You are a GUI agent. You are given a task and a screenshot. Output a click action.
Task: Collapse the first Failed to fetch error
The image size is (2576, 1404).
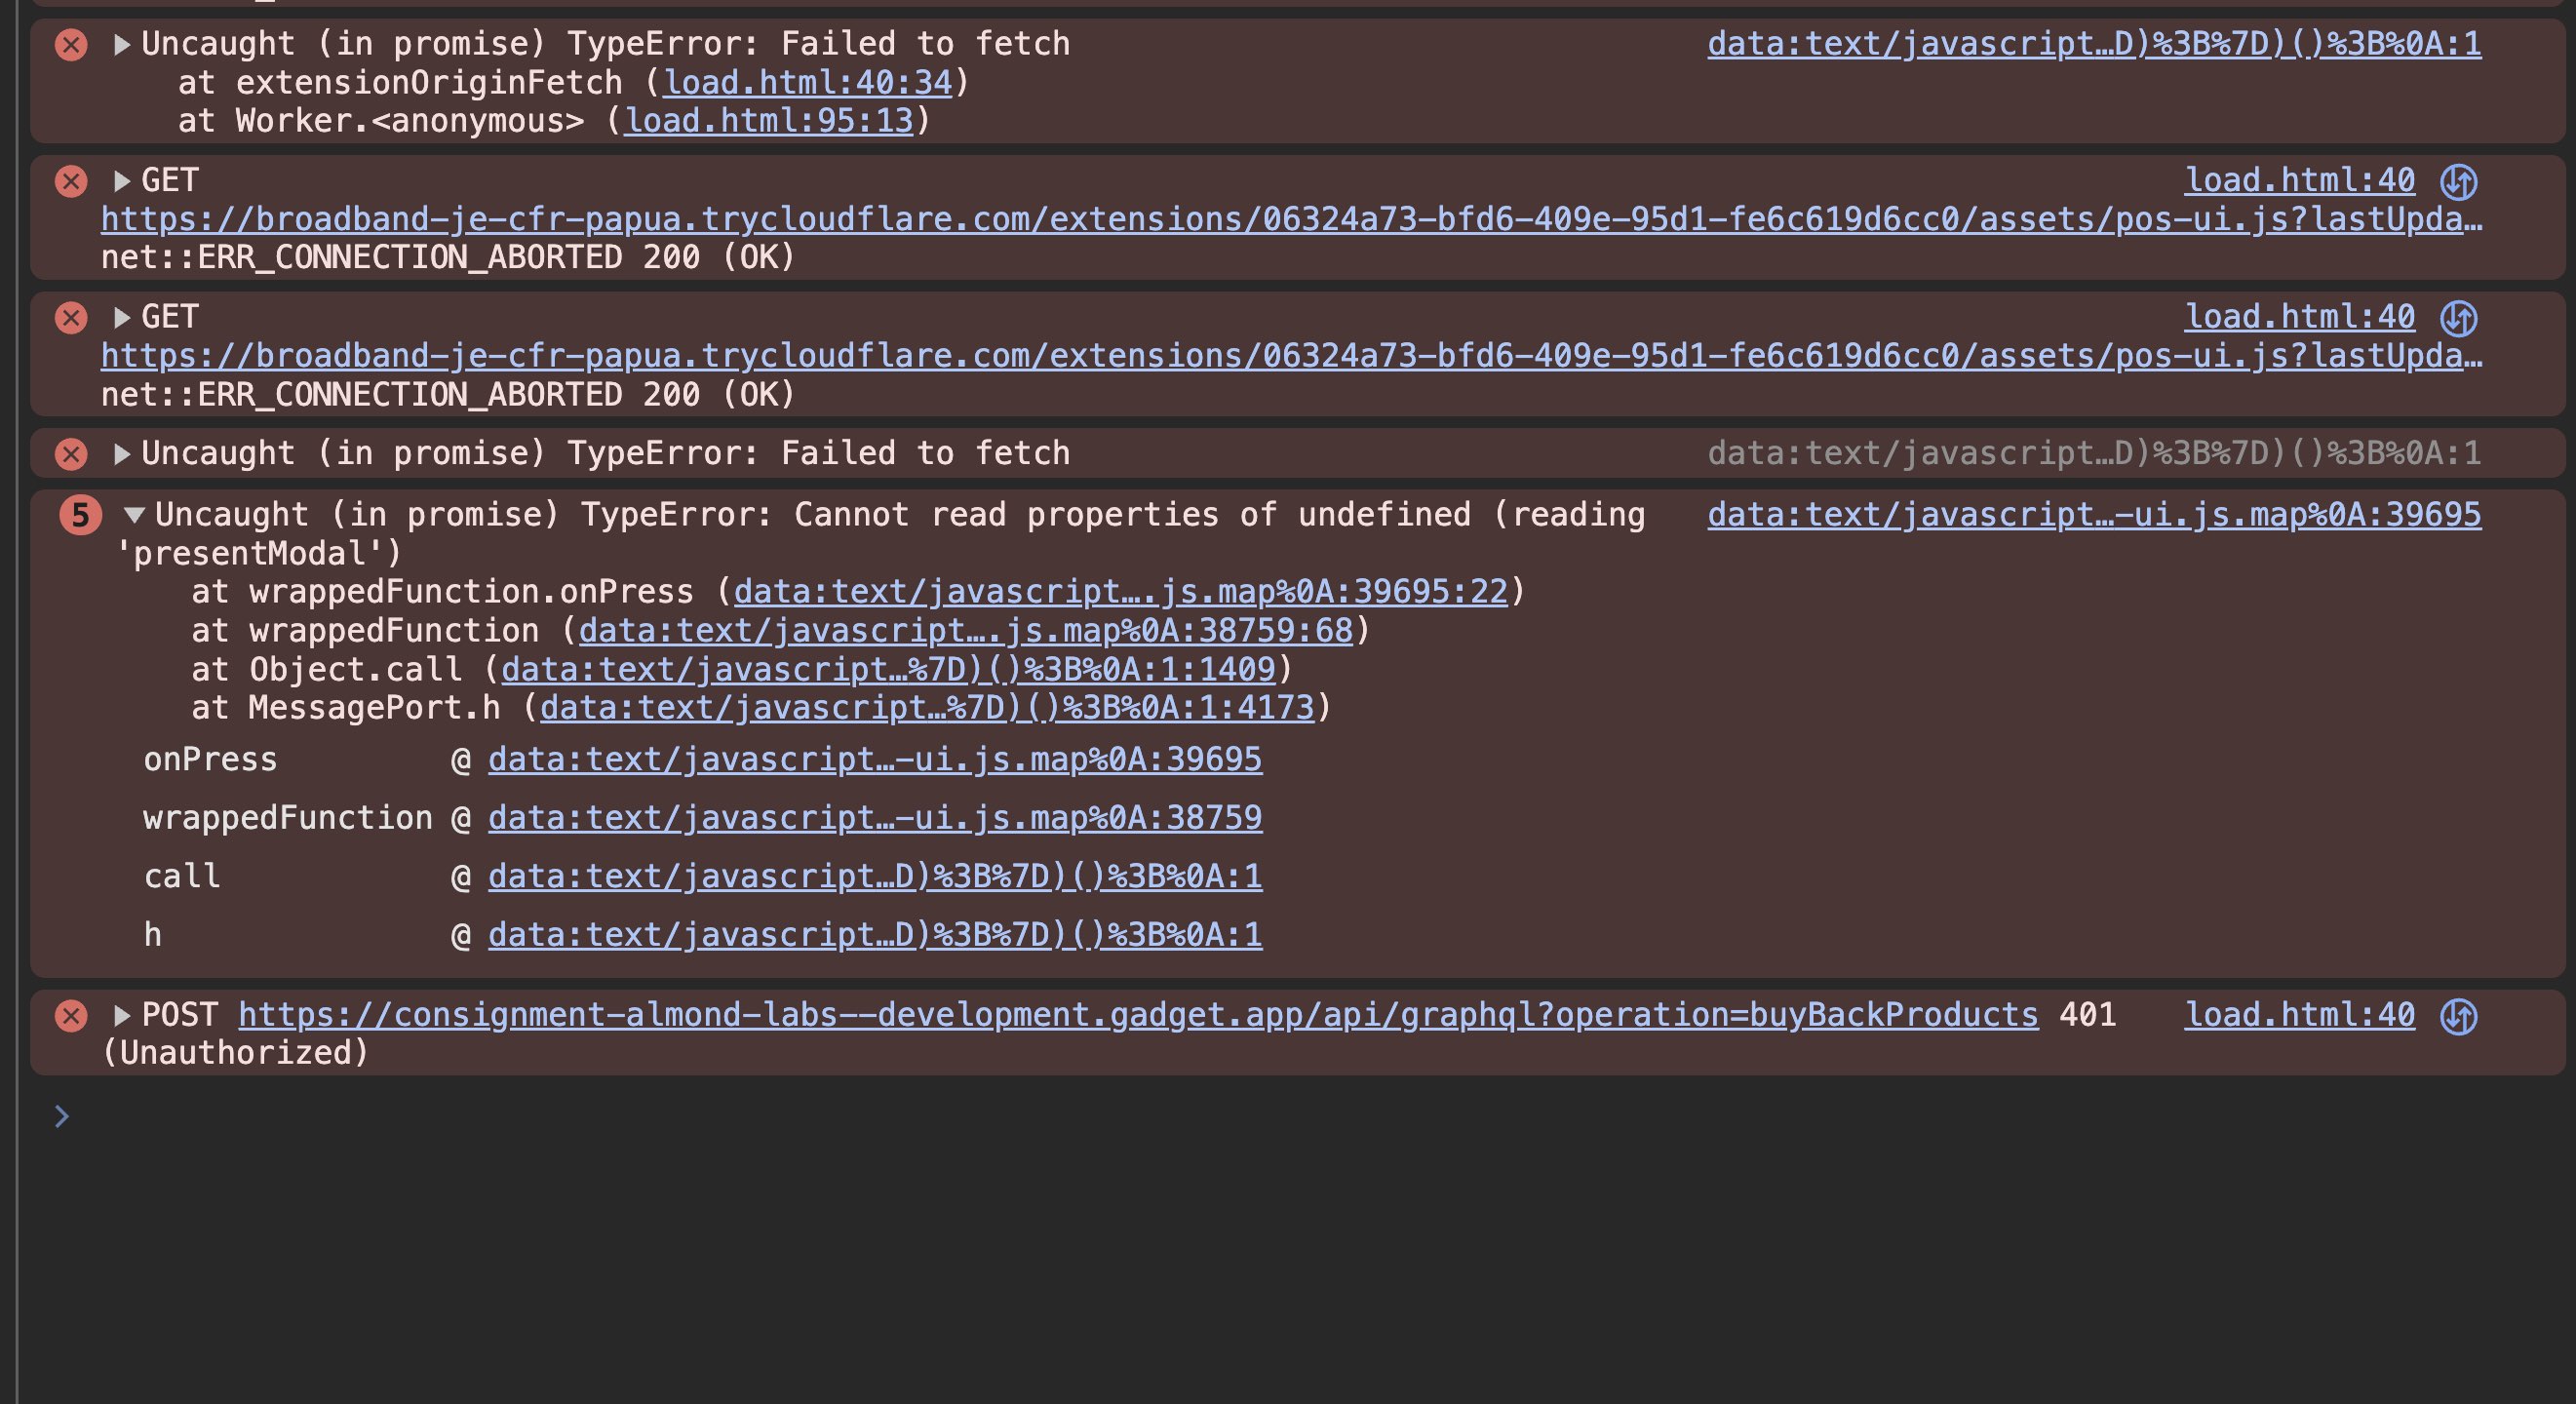click(x=122, y=44)
